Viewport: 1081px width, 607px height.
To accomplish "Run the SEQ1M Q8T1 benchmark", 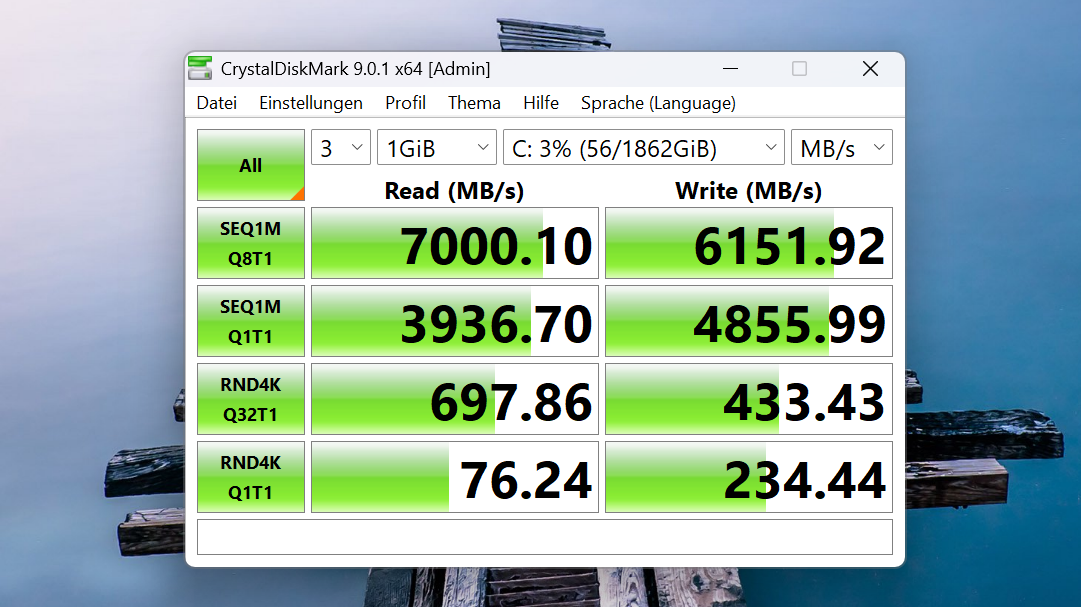I will 250,242.
